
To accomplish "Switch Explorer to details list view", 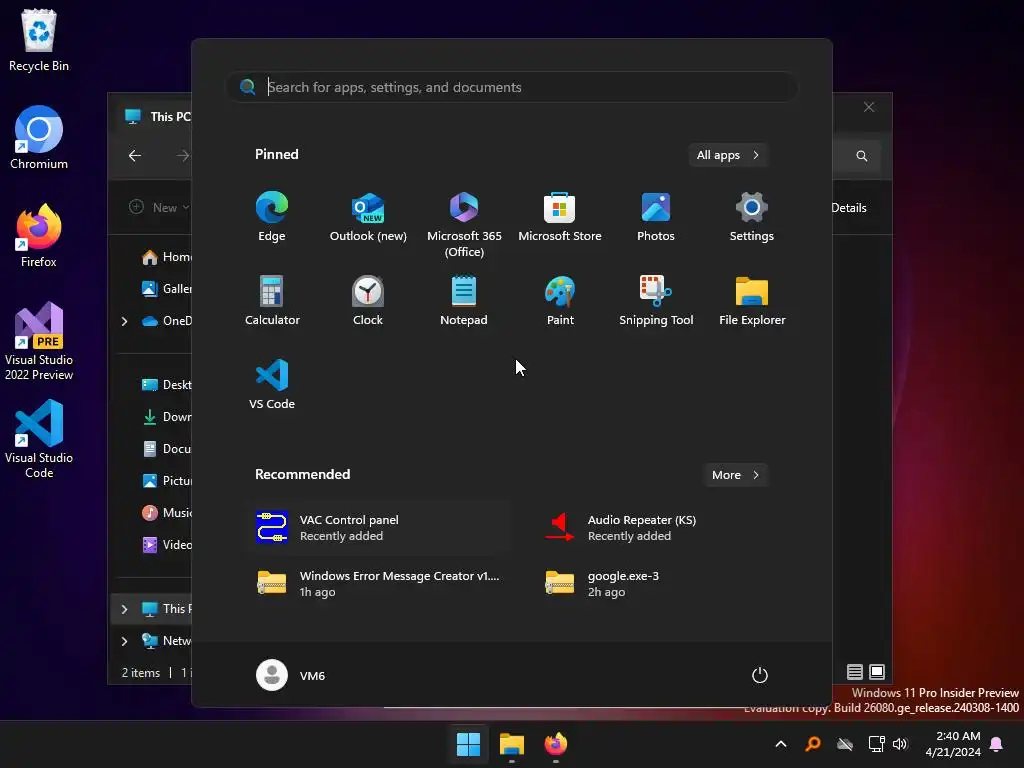I will [855, 671].
